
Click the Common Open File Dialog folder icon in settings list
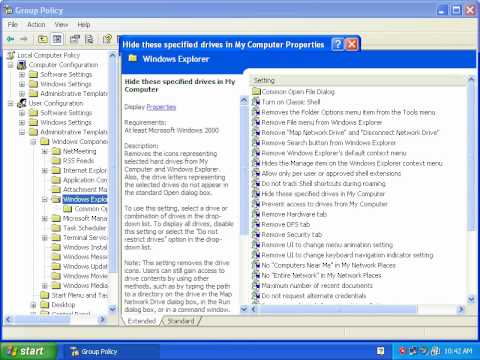coord(256,91)
